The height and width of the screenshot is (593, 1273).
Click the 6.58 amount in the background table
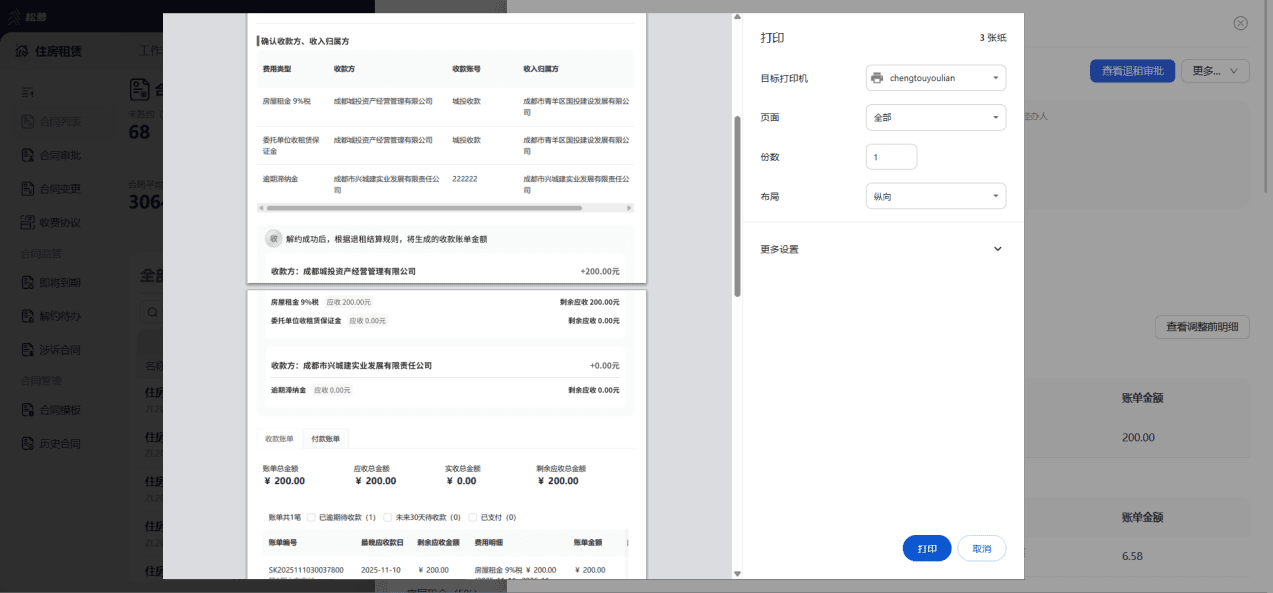pyautogui.click(x=1131, y=556)
